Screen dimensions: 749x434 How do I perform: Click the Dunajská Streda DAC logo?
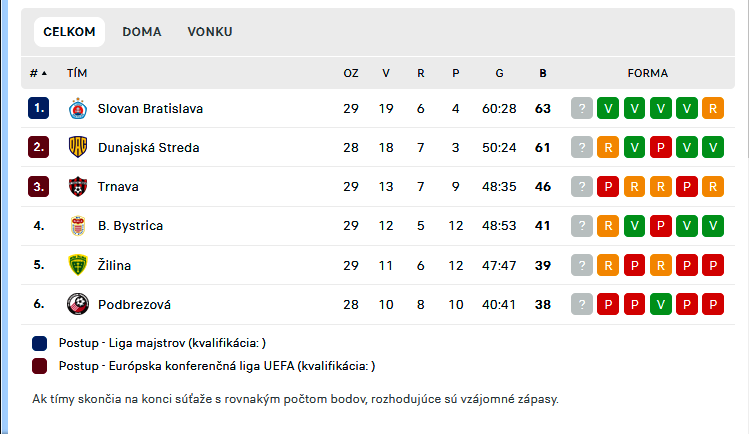77,147
